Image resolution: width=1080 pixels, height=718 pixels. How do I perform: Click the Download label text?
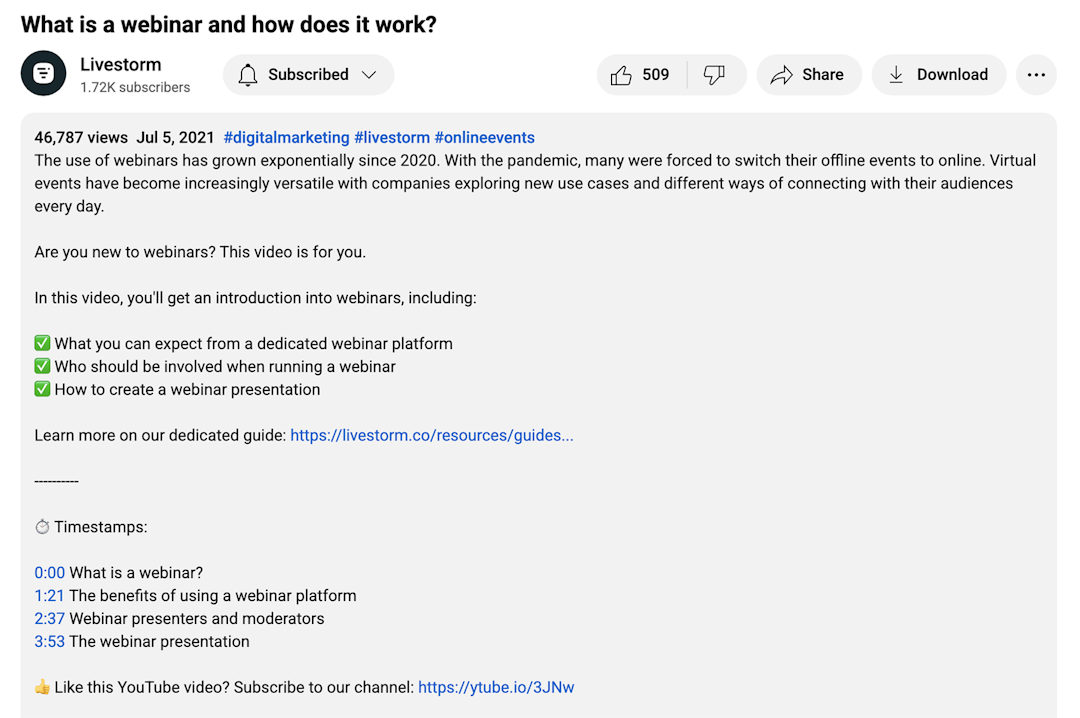(952, 74)
